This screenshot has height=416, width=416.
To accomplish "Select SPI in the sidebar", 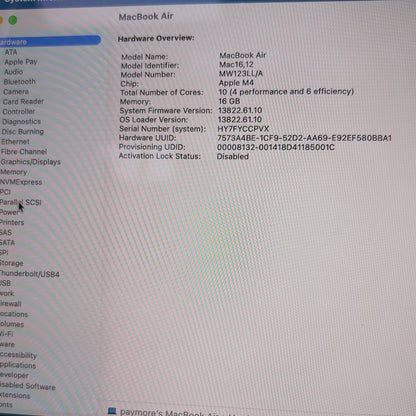I will click(x=4, y=252).
